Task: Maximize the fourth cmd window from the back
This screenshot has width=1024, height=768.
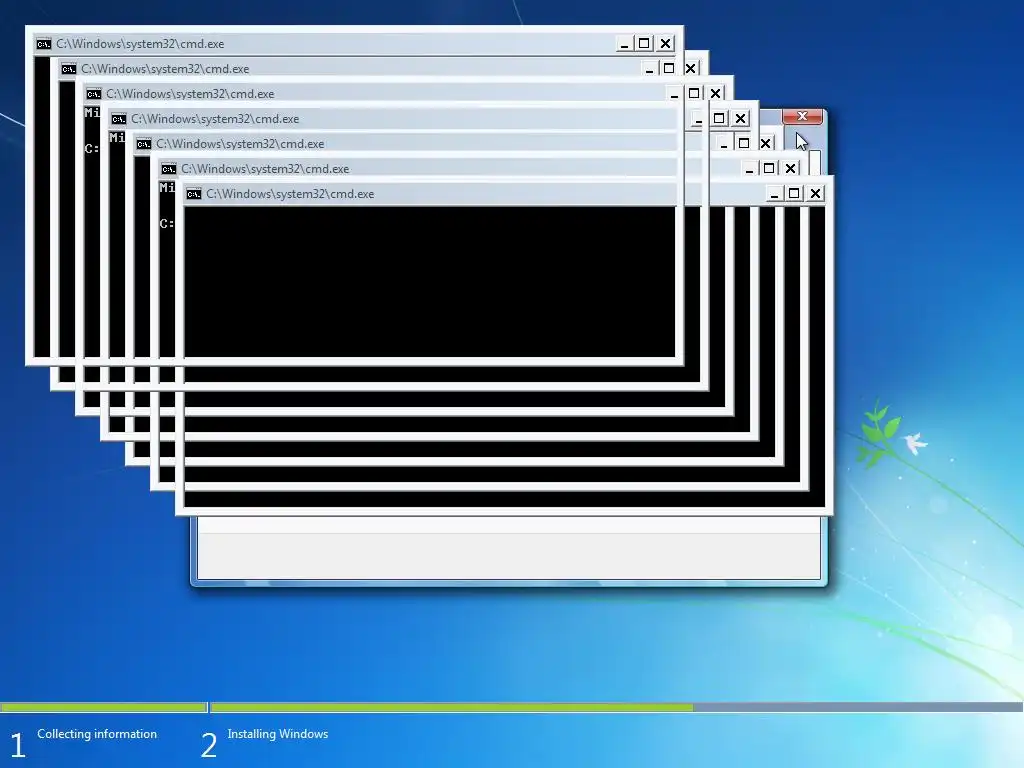Action: 719,118
